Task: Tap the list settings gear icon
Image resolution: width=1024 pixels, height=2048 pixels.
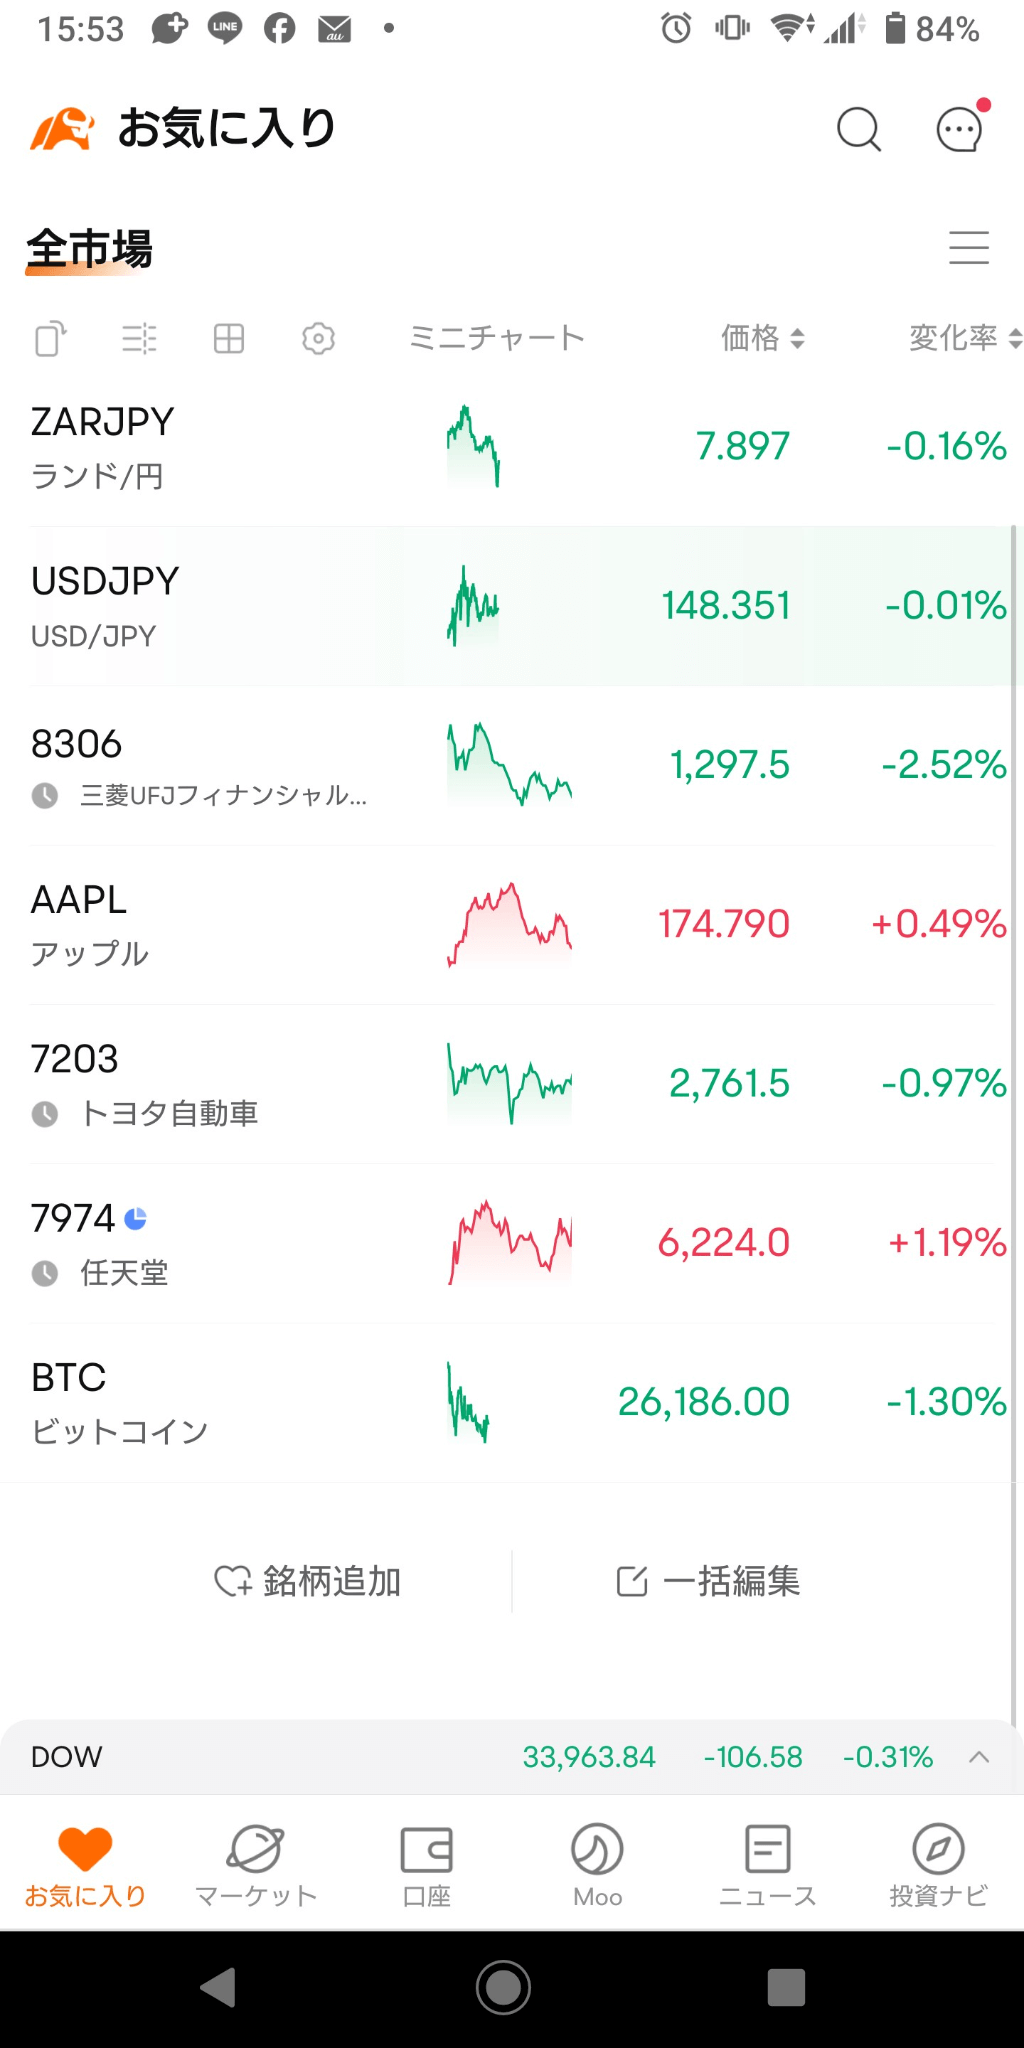Action: 318,339
